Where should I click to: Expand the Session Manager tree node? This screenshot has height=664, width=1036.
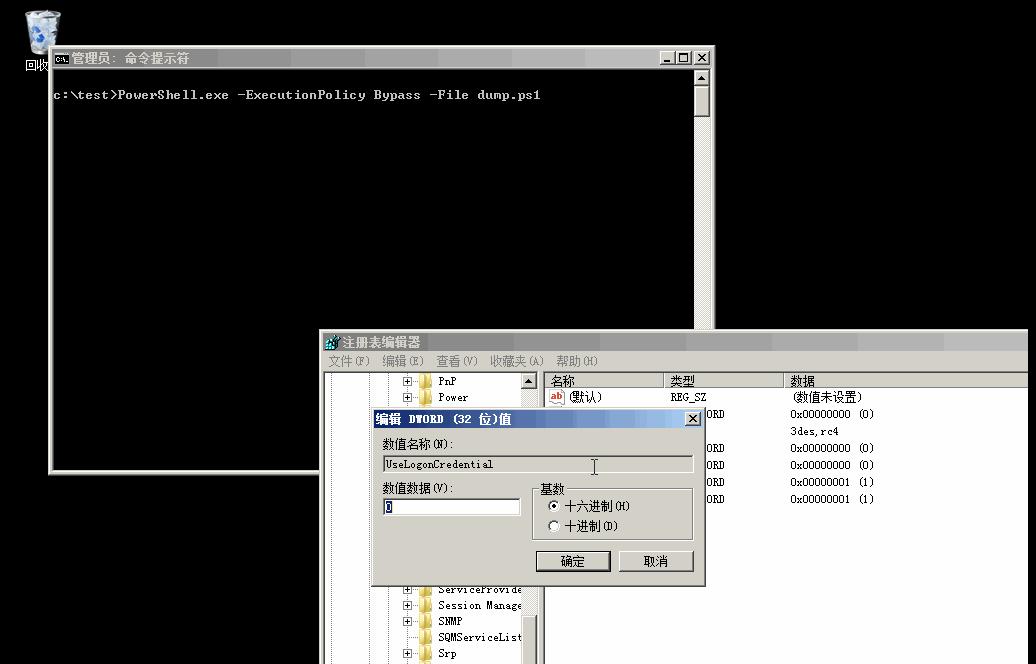[x=407, y=605]
